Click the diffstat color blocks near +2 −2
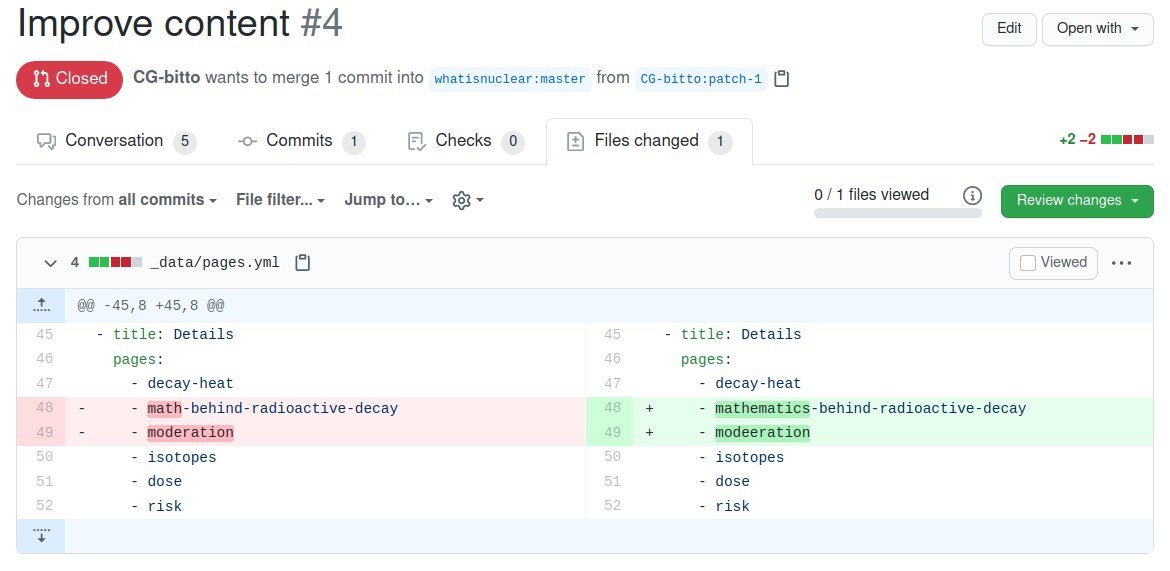 click(x=1127, y=140)
